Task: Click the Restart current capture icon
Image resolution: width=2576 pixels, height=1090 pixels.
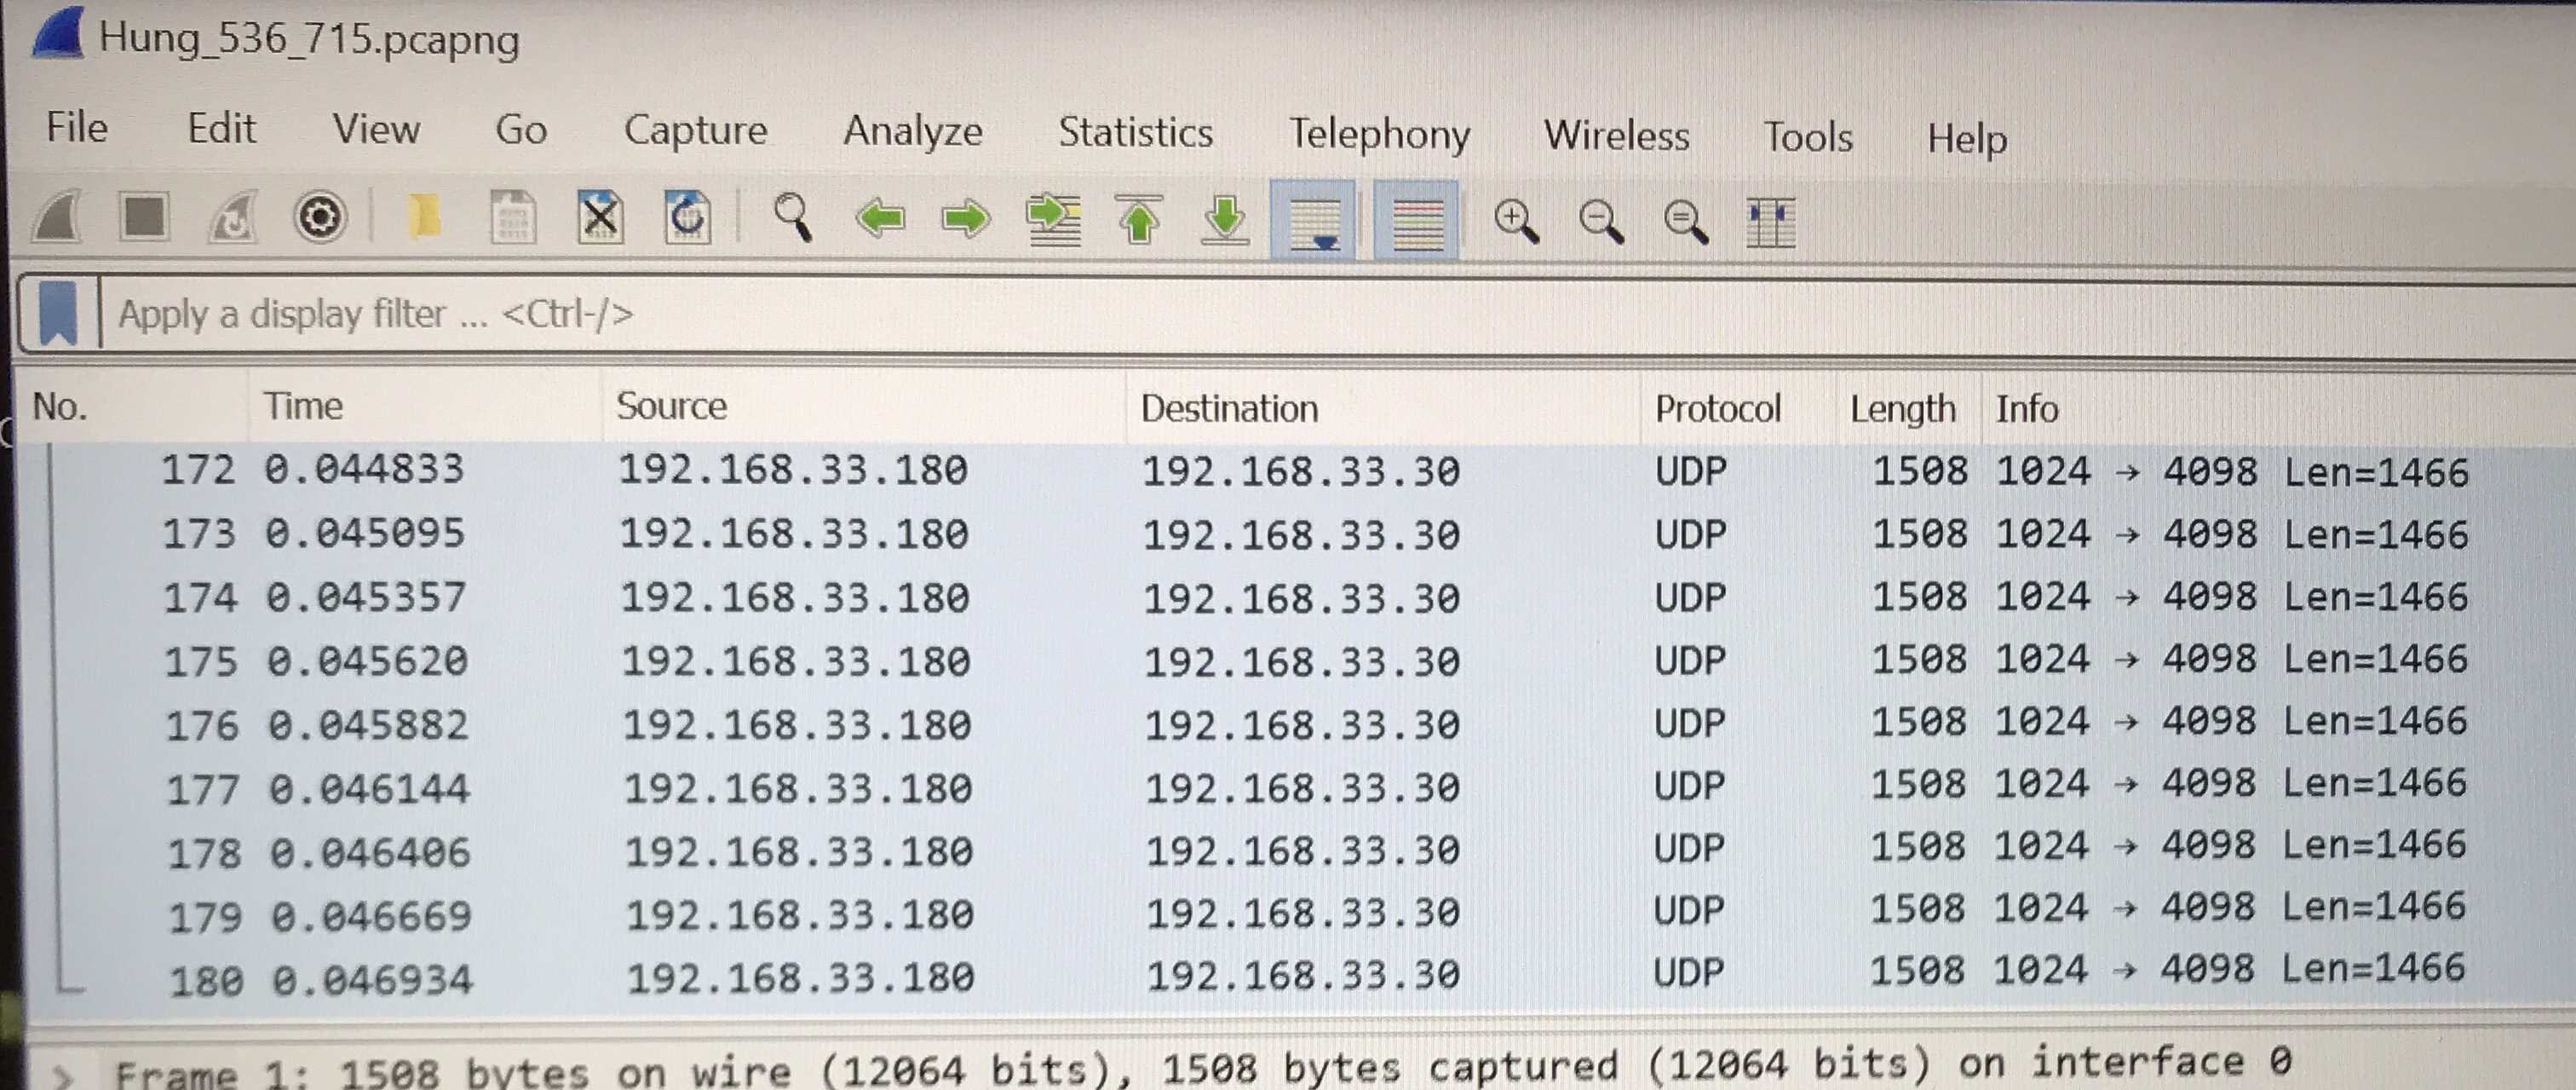Action: pos(233,217)
